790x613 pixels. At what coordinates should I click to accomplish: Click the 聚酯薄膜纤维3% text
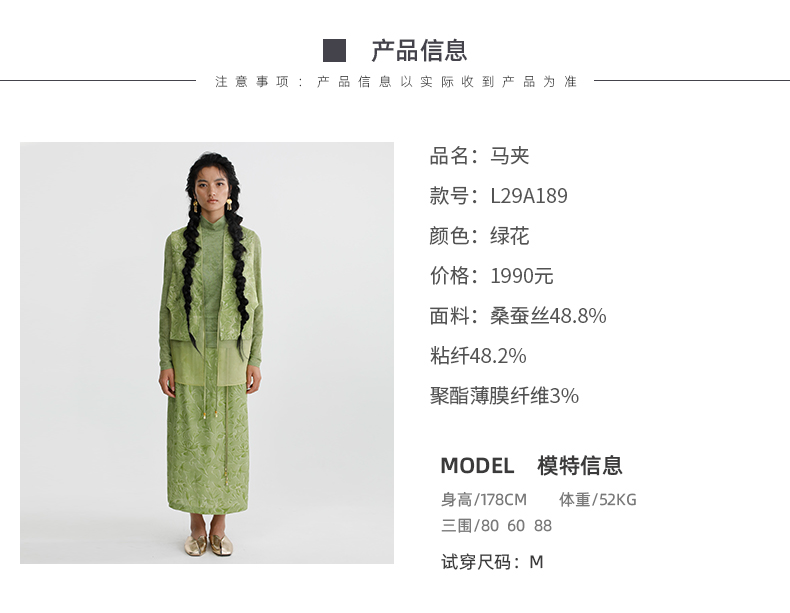coord(504,396)
